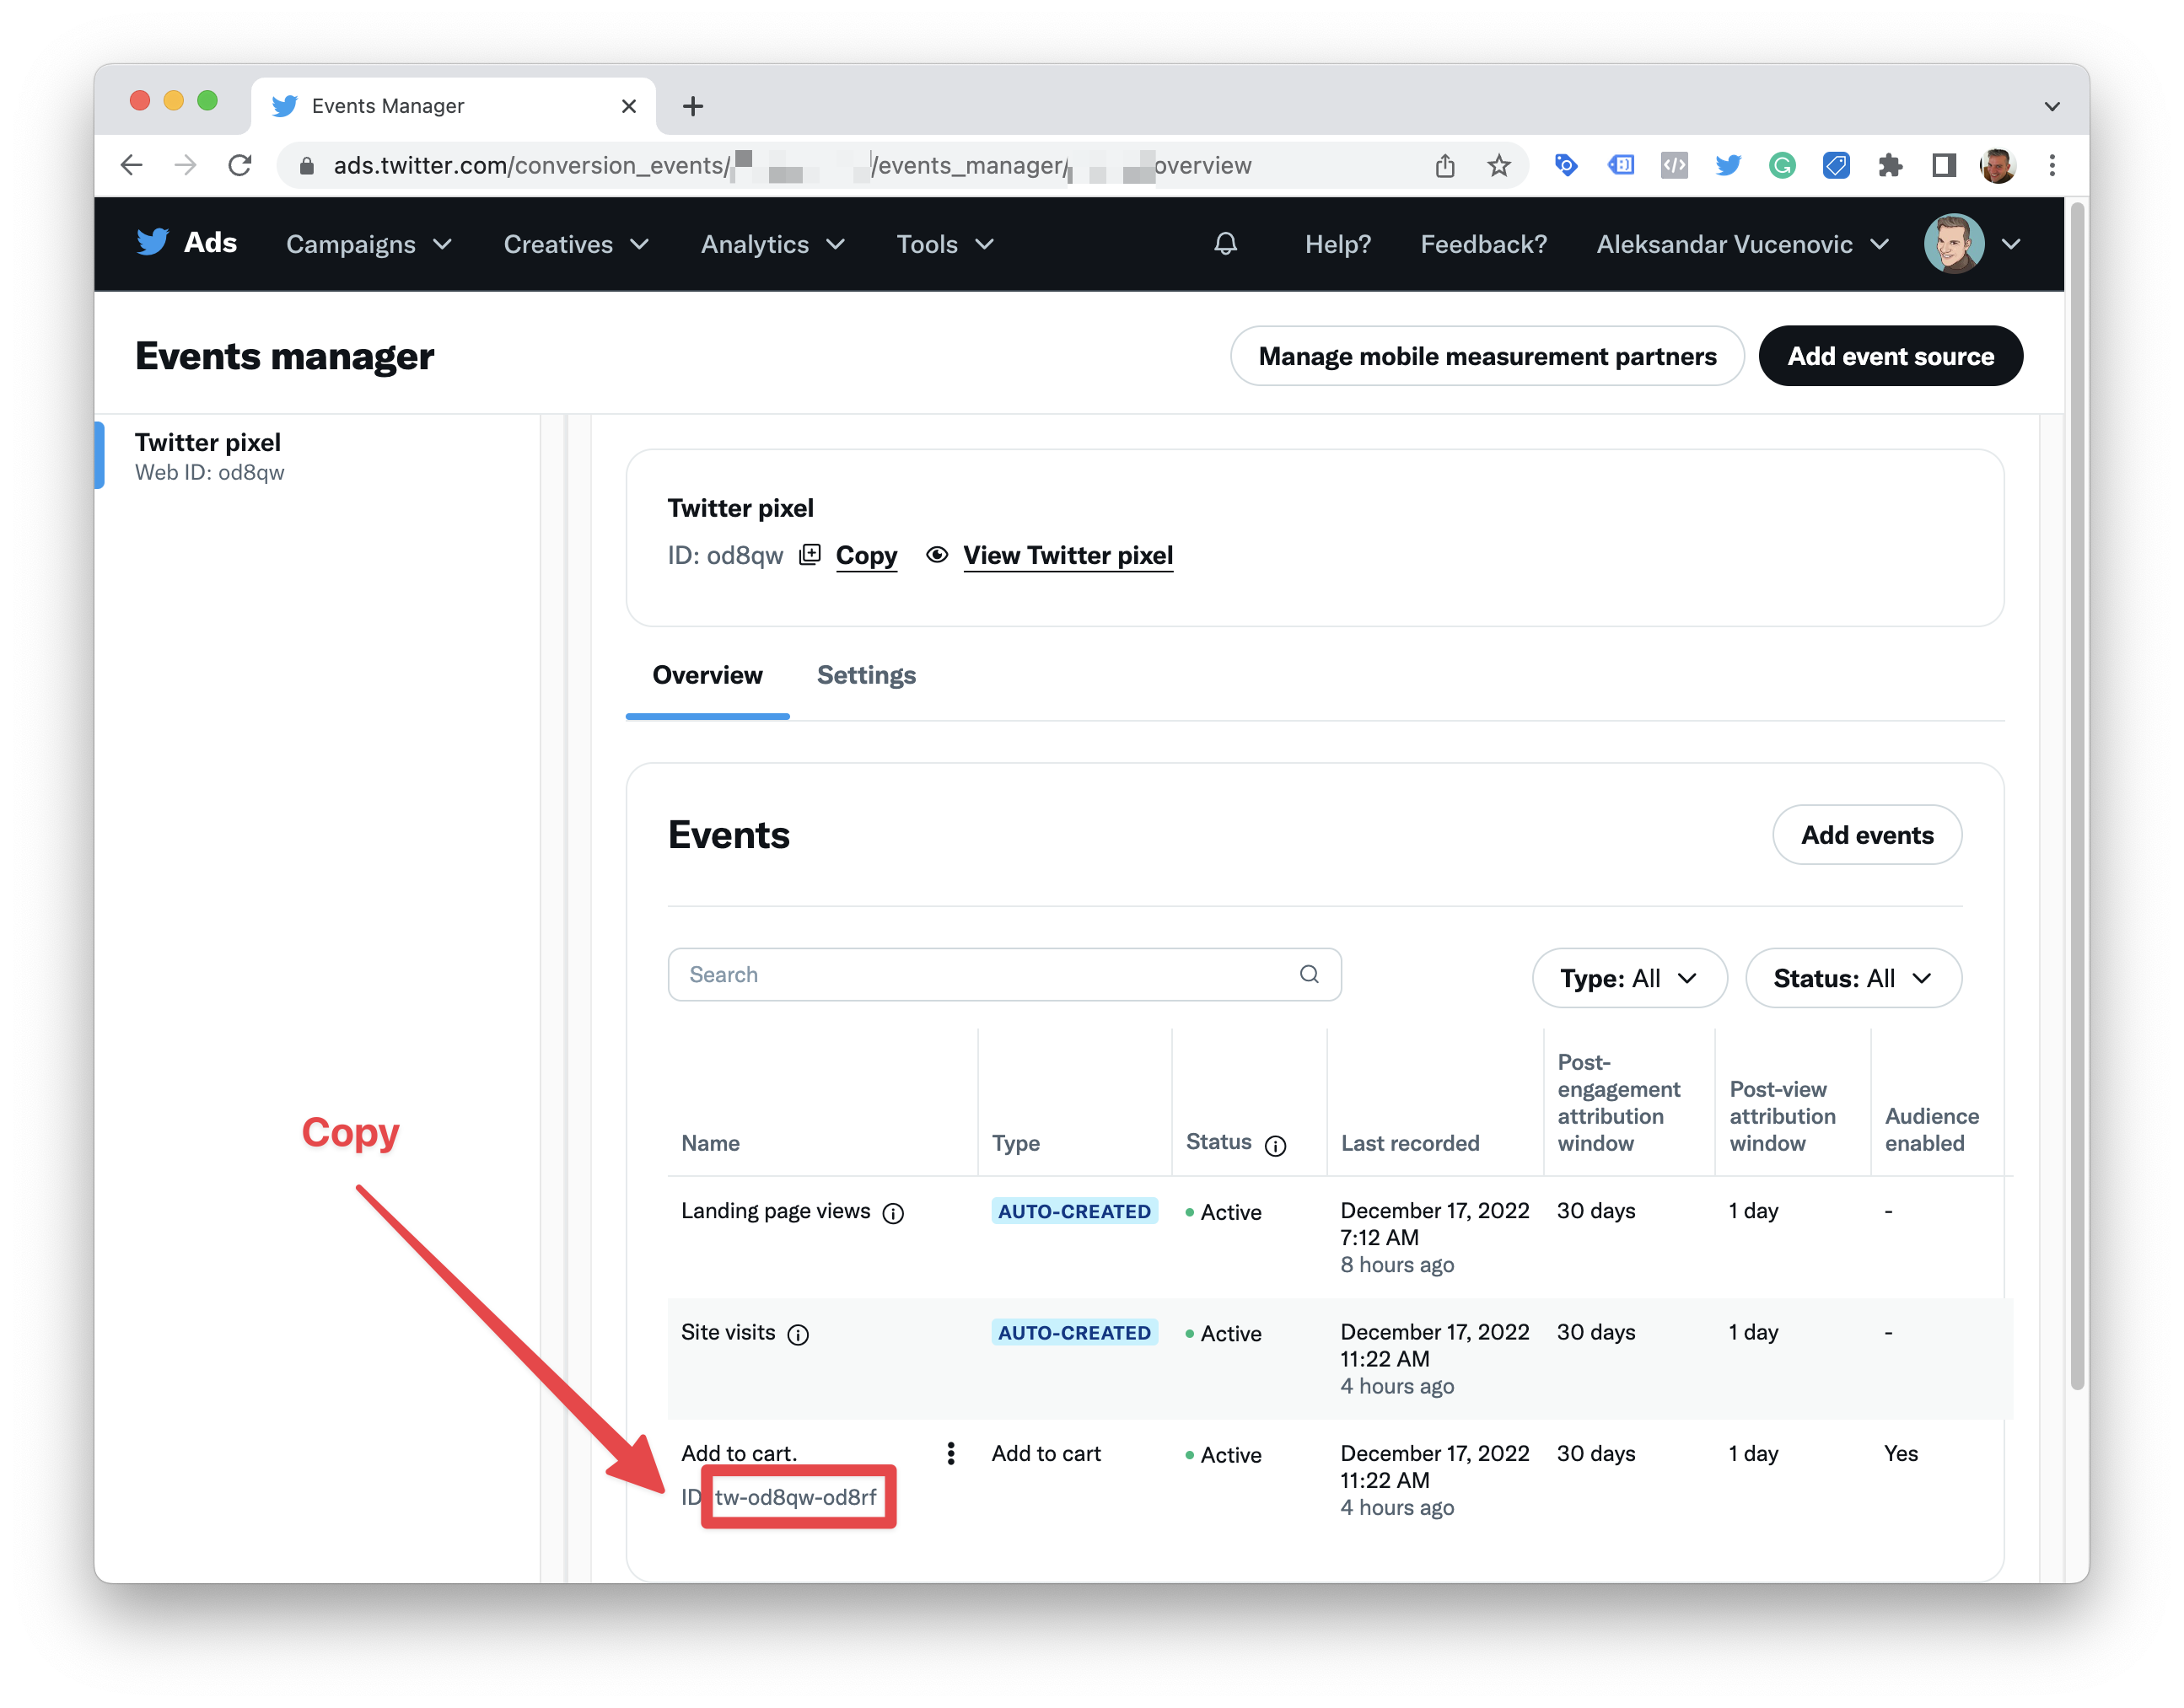Open the Type: All filter
2184x1708 pixels.
(1629, 978)
